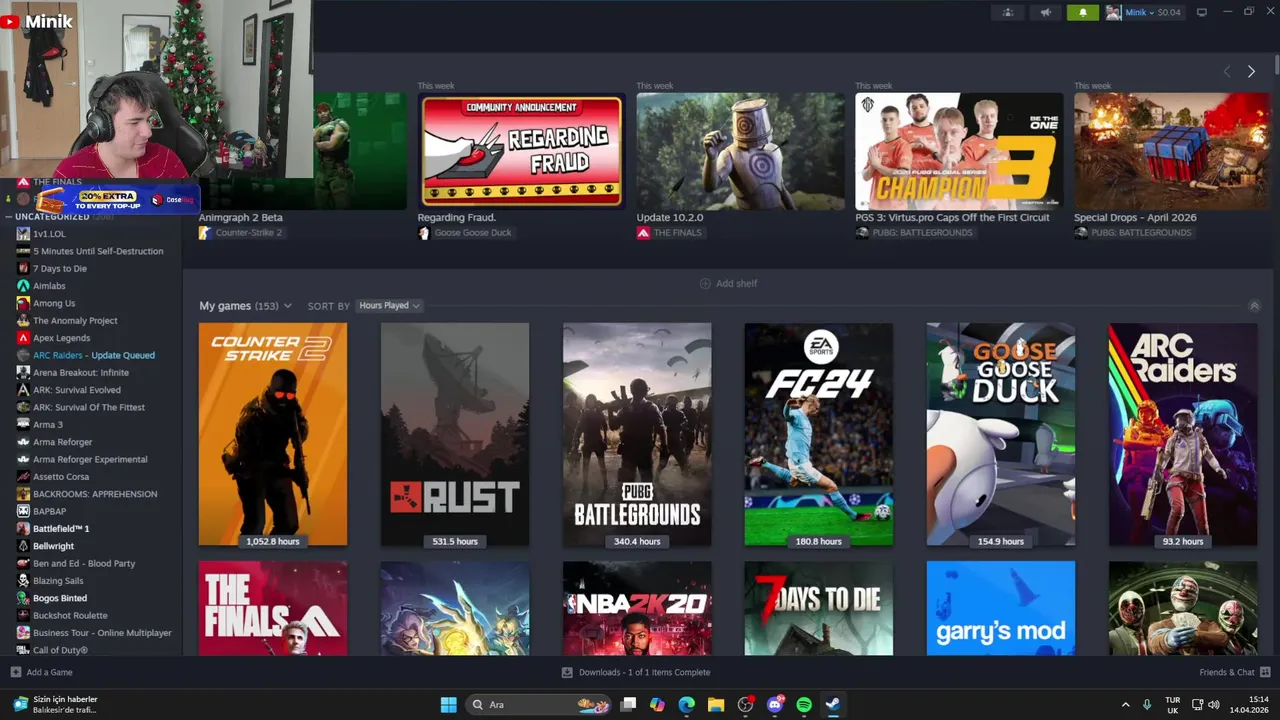1280x720 pixels.
Task: Click the Apex Legends icon in sidebar
Action: tap(23, 338)
